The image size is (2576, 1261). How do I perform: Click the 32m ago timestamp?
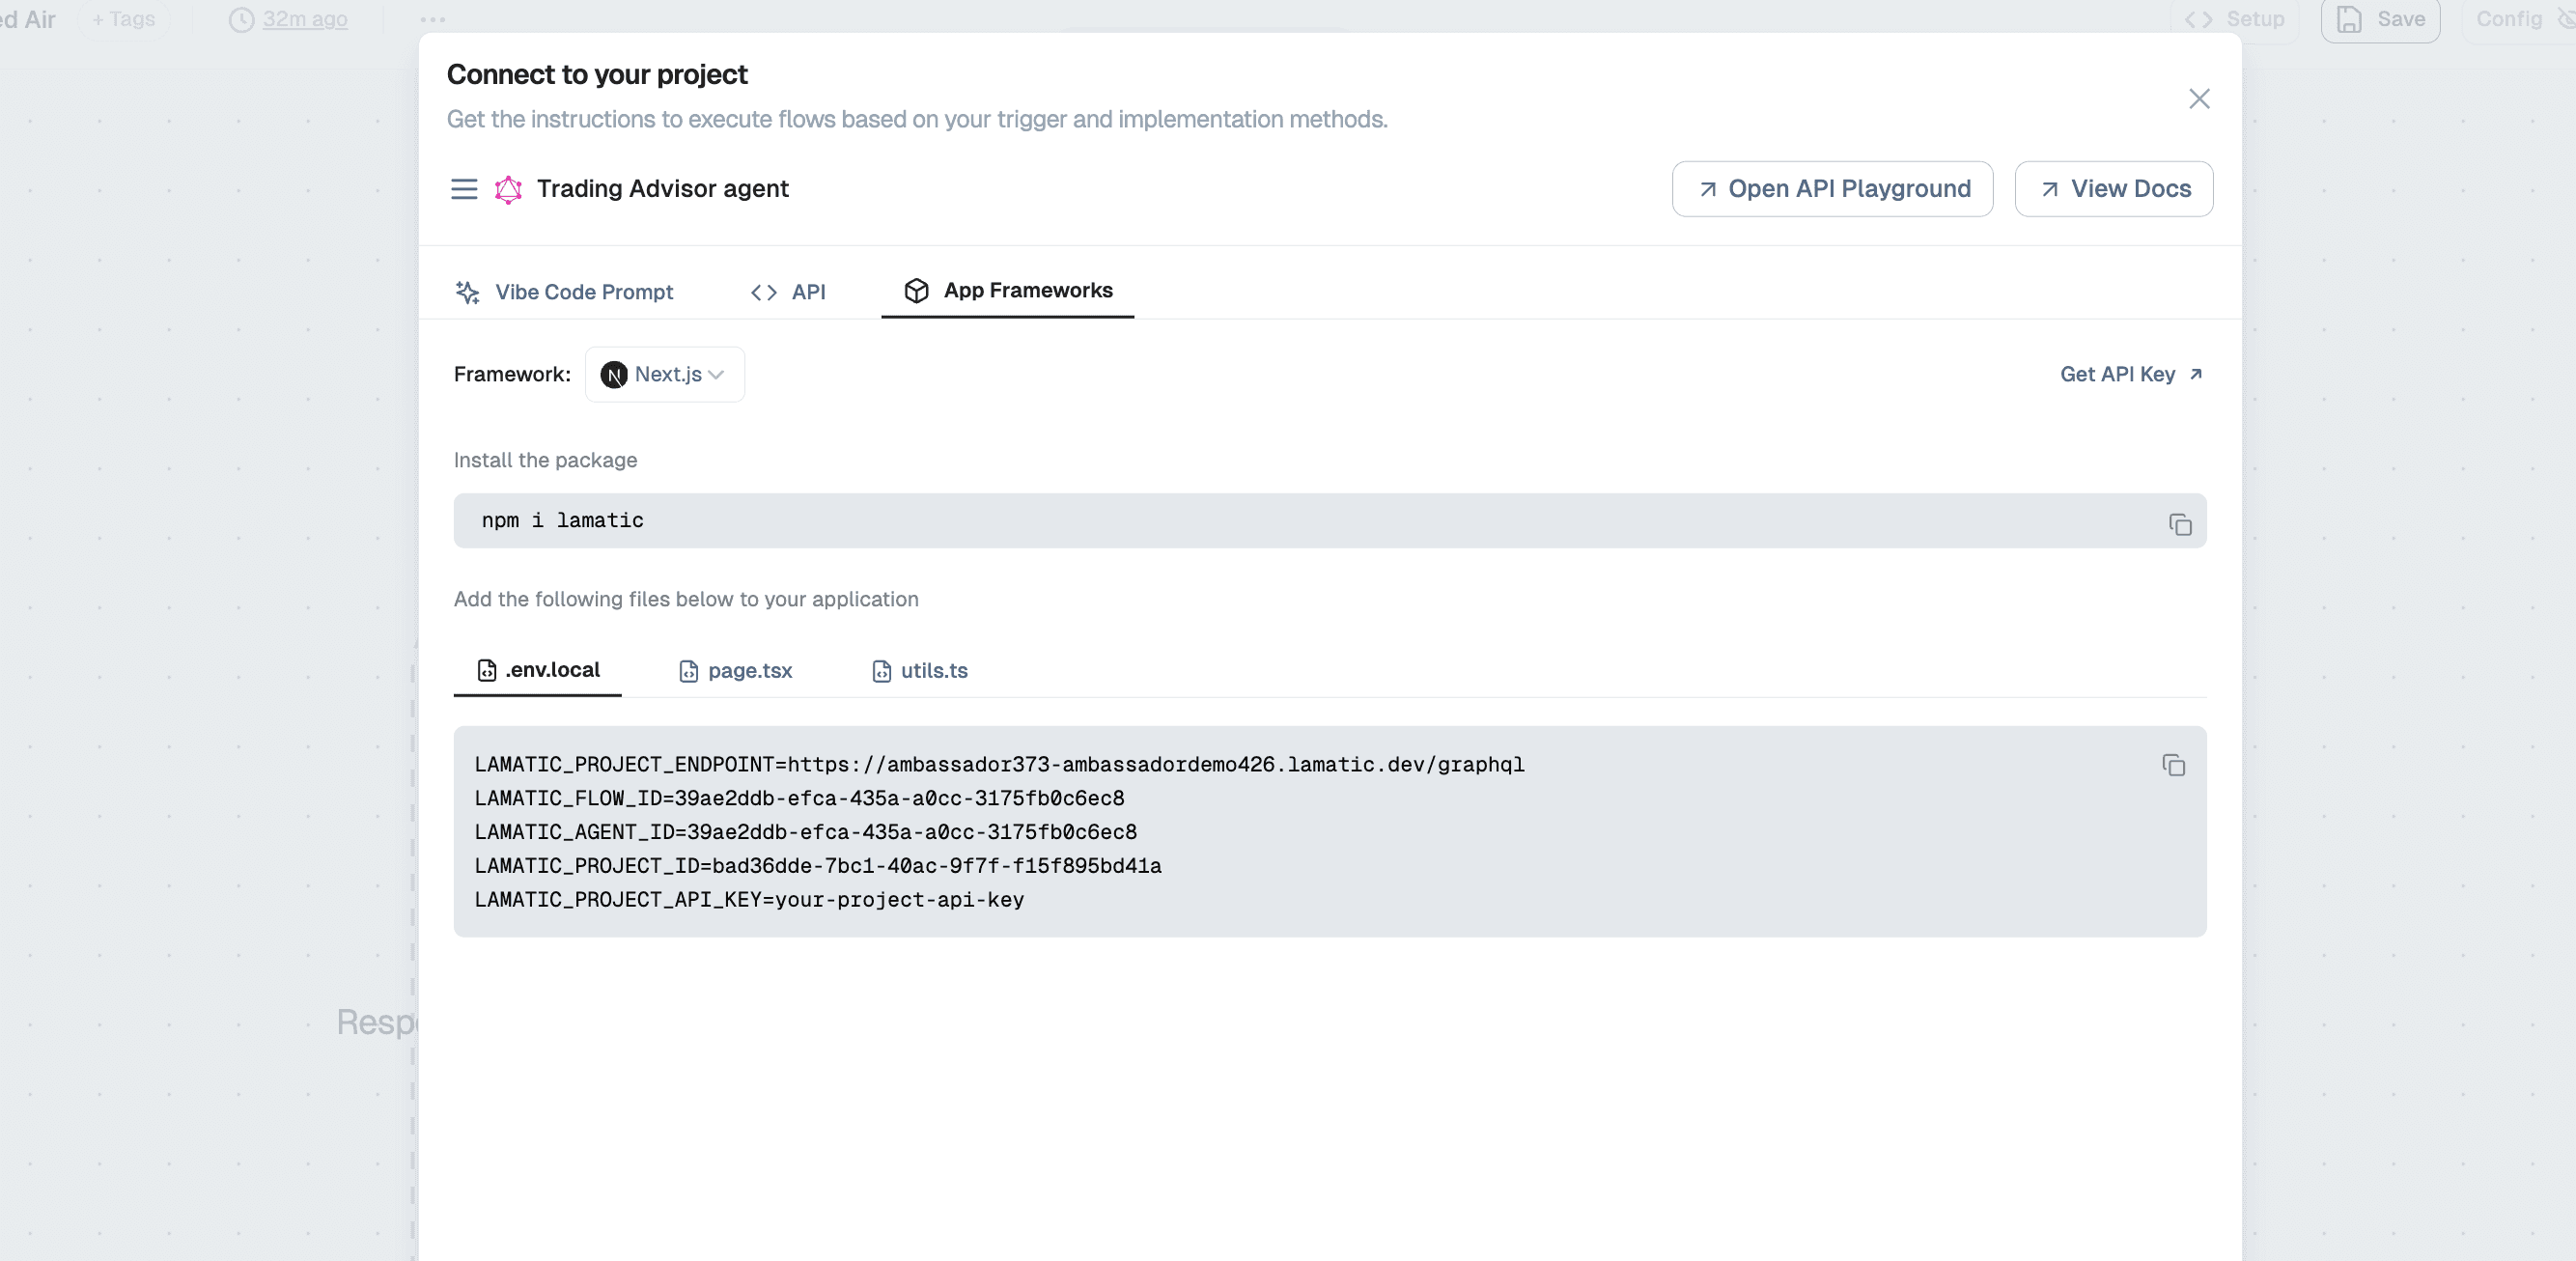tap(305, 19)
